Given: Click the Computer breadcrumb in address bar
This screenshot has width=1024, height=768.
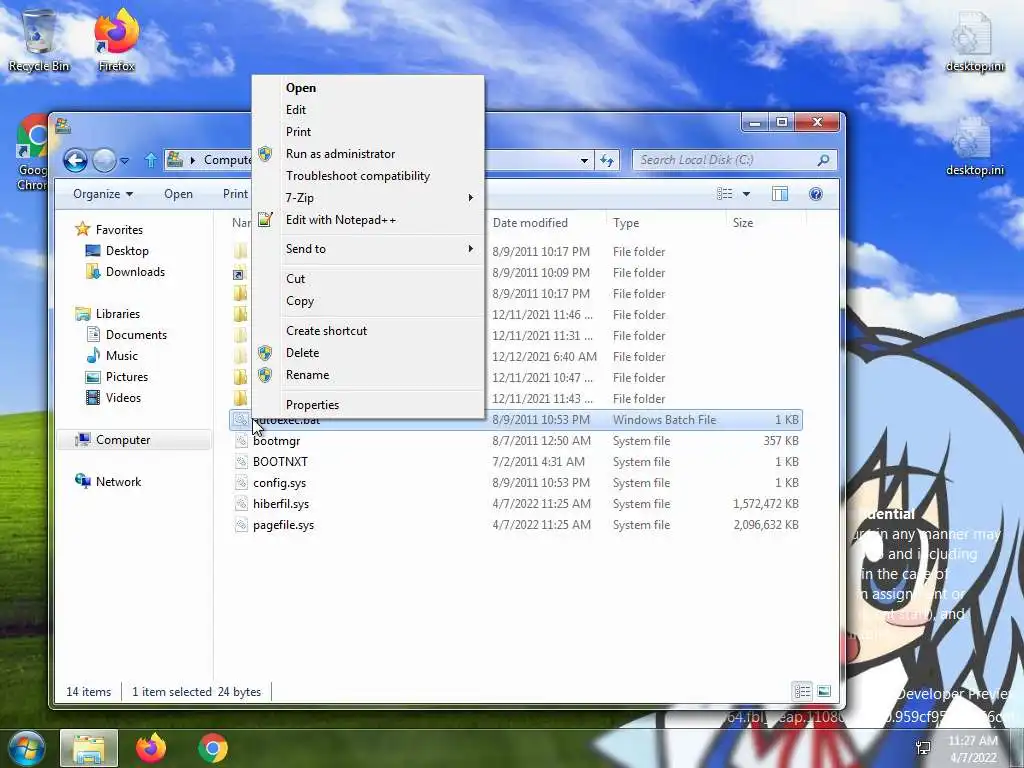Looking at the screenshot, I should (x=227, y=160).
